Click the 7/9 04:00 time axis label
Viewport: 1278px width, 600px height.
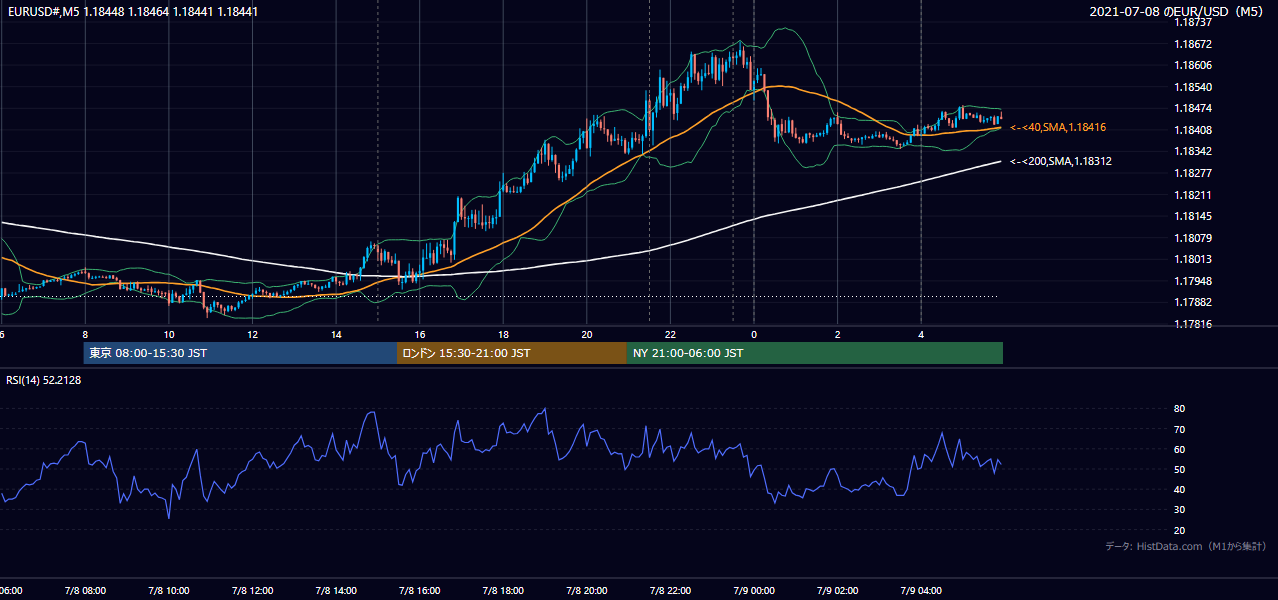click(921, 590)
